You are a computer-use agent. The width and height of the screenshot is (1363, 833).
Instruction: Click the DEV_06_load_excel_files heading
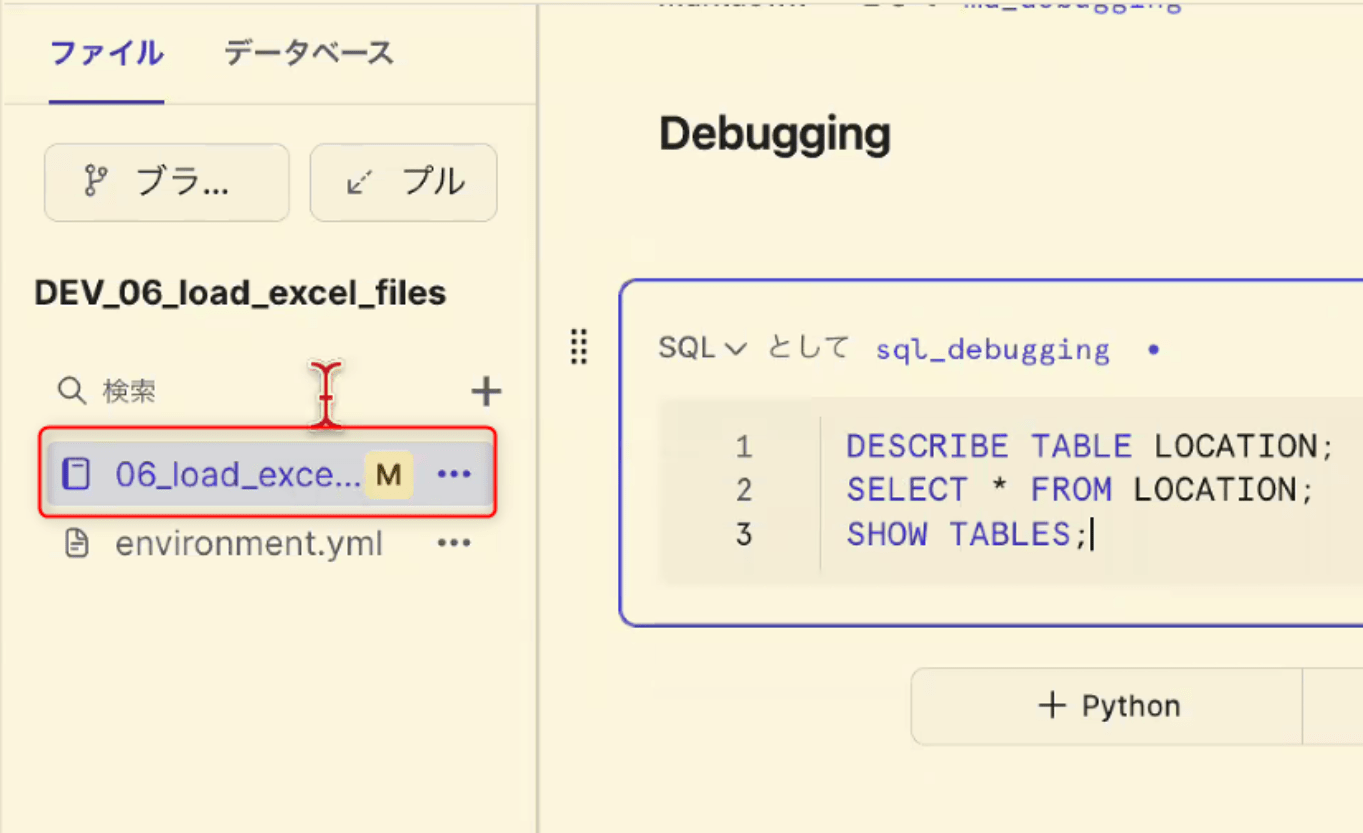click(240, 294)
